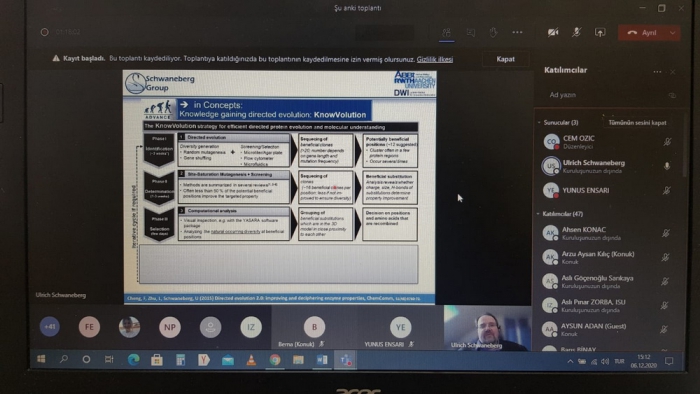Collapse the Sunucular (3) section
Image resolution: width=700 pixels, height=394 pixels.
tap(539, 122)
